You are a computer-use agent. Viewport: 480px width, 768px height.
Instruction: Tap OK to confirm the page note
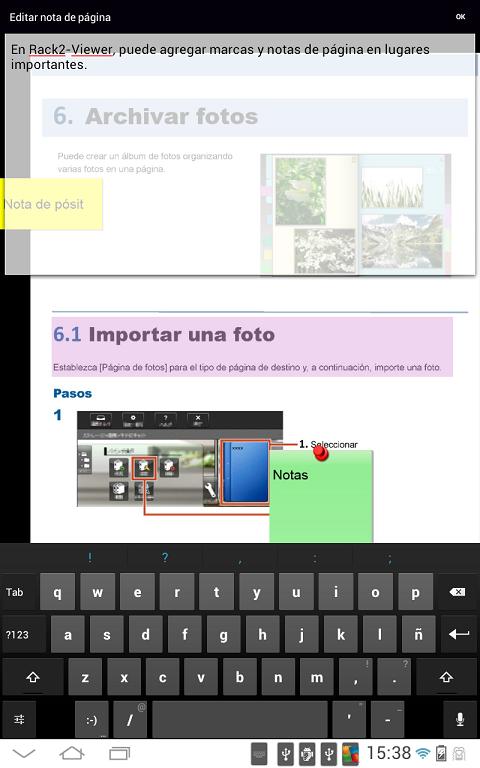tap(460, 17)
